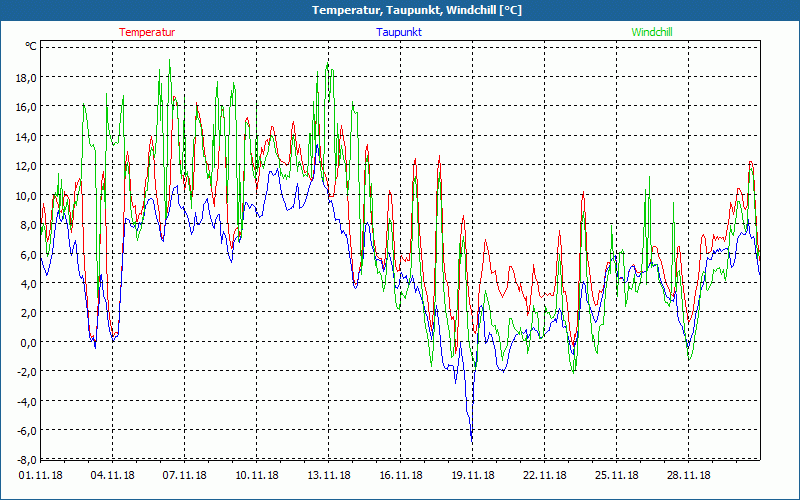The width and height of the screenshot is (800, 500).
Task: Click the 18,0 y-axis value label
Action: pyautogui.click(x=25, y=77)
